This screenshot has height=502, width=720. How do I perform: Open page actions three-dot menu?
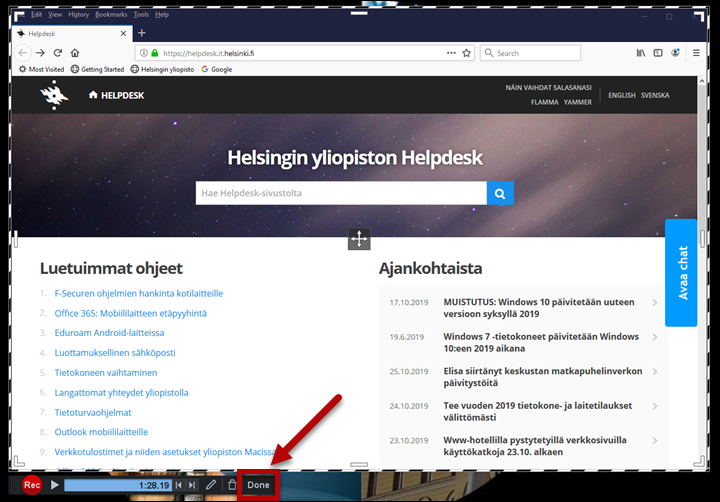(451, 53)
